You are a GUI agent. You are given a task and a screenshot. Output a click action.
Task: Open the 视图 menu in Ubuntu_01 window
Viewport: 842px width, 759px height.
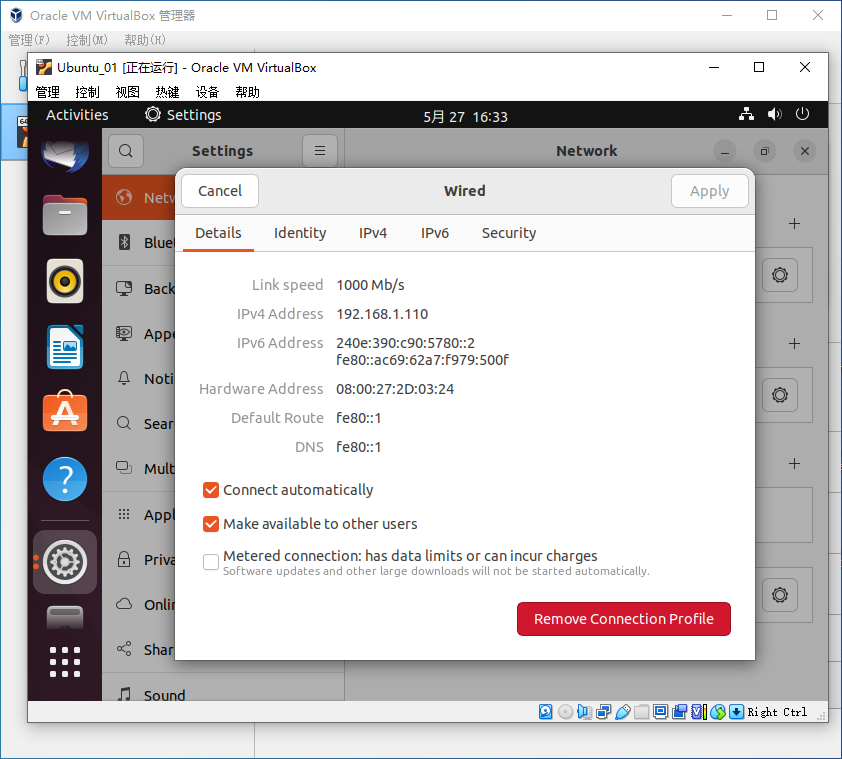(127, 92)
